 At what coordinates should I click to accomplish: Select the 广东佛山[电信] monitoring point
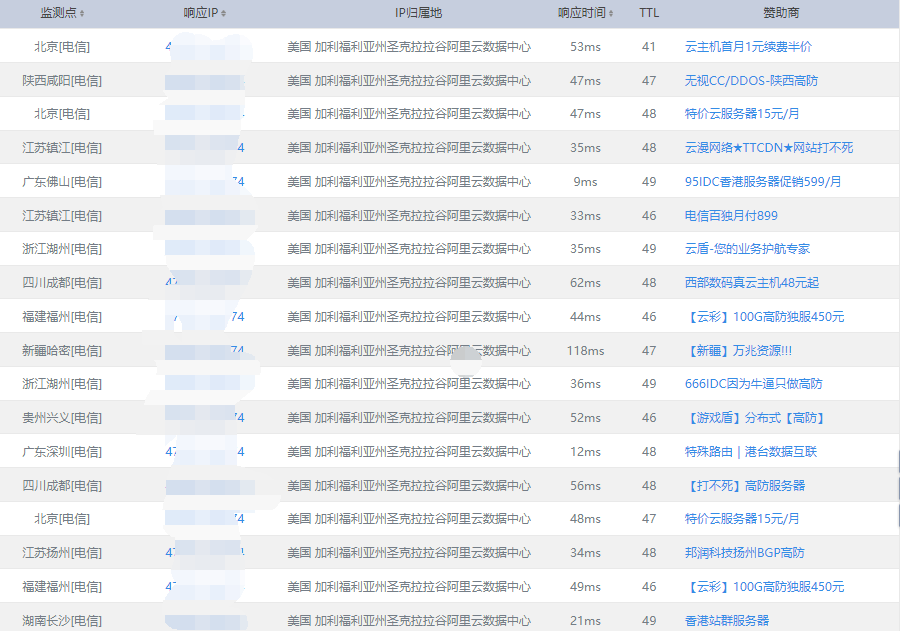(x=62, y=181)
